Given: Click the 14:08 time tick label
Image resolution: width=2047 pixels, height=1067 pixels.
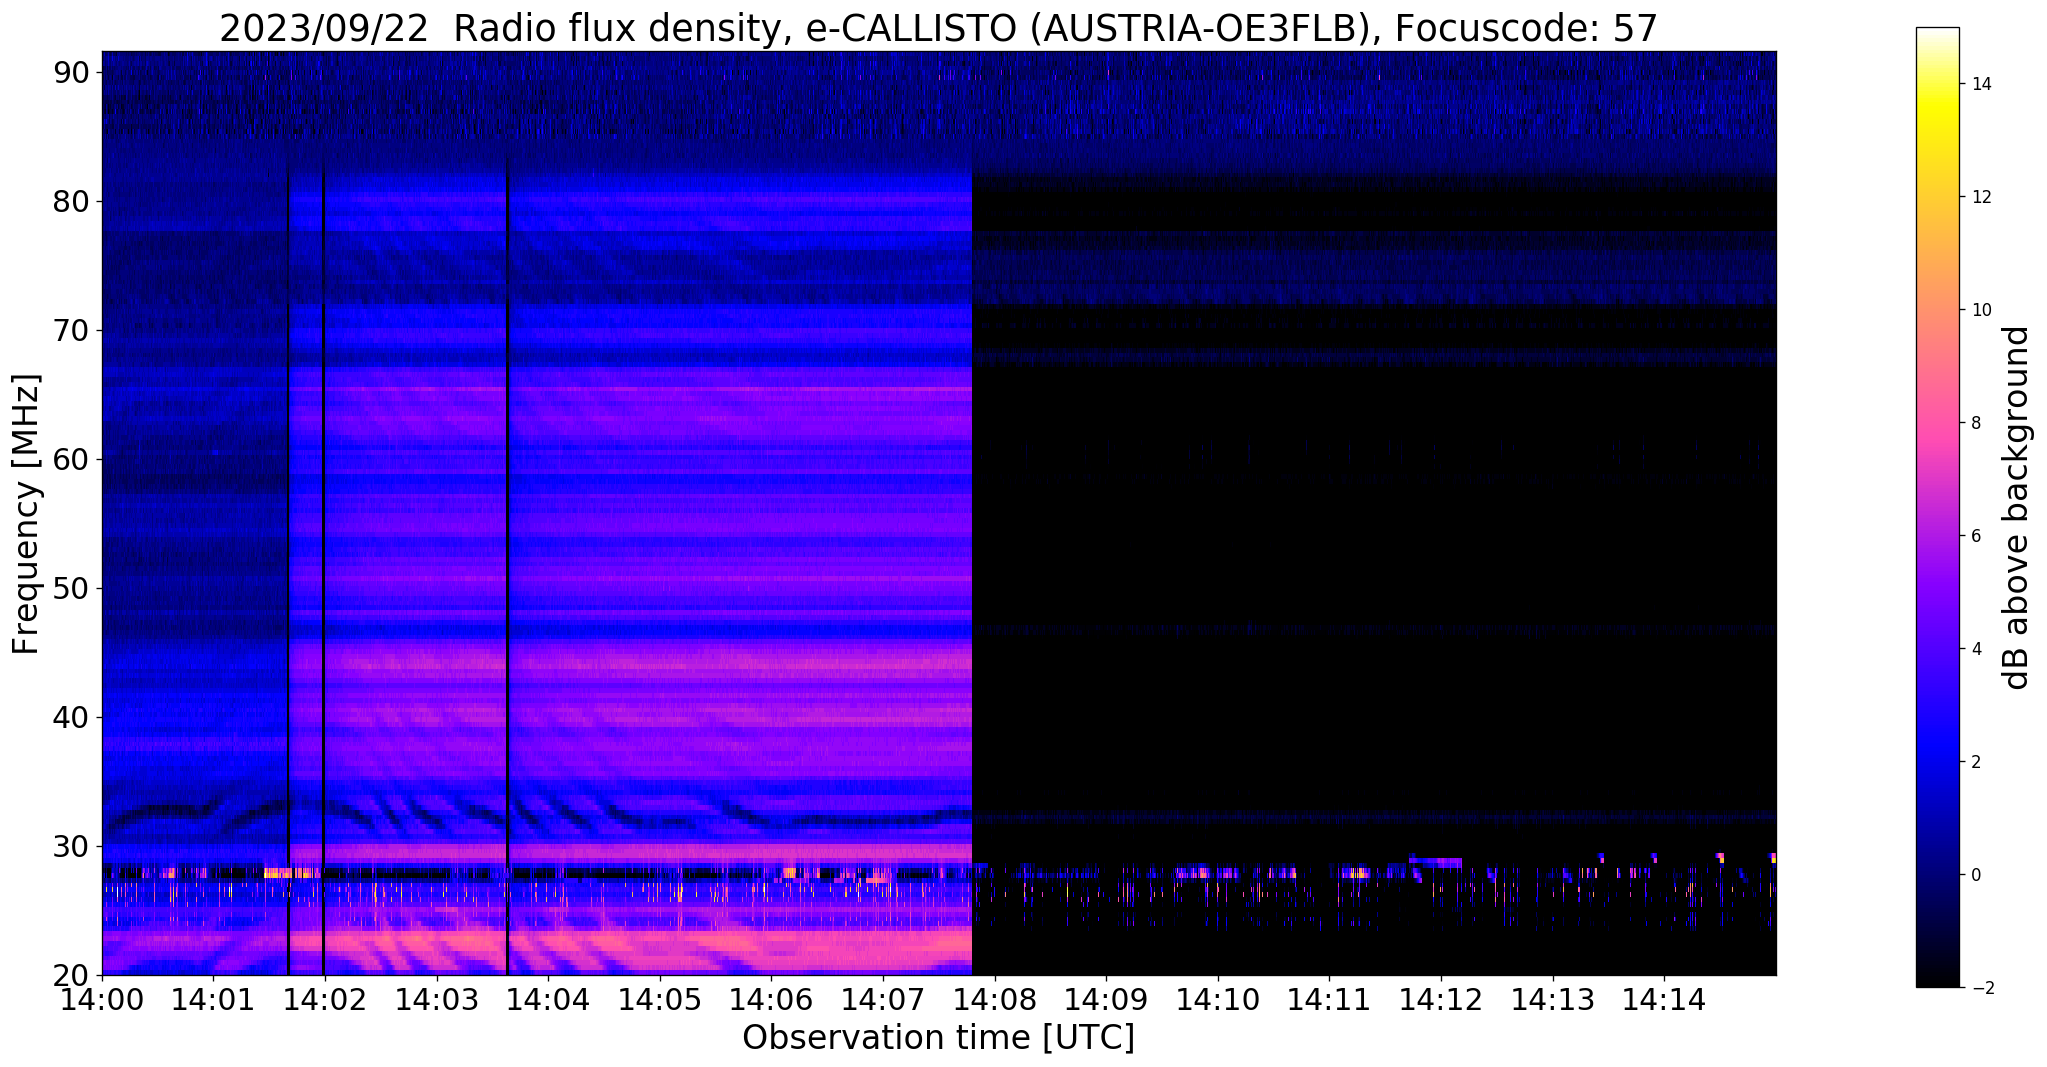Looking at the screenshot, I should [994, 998].
